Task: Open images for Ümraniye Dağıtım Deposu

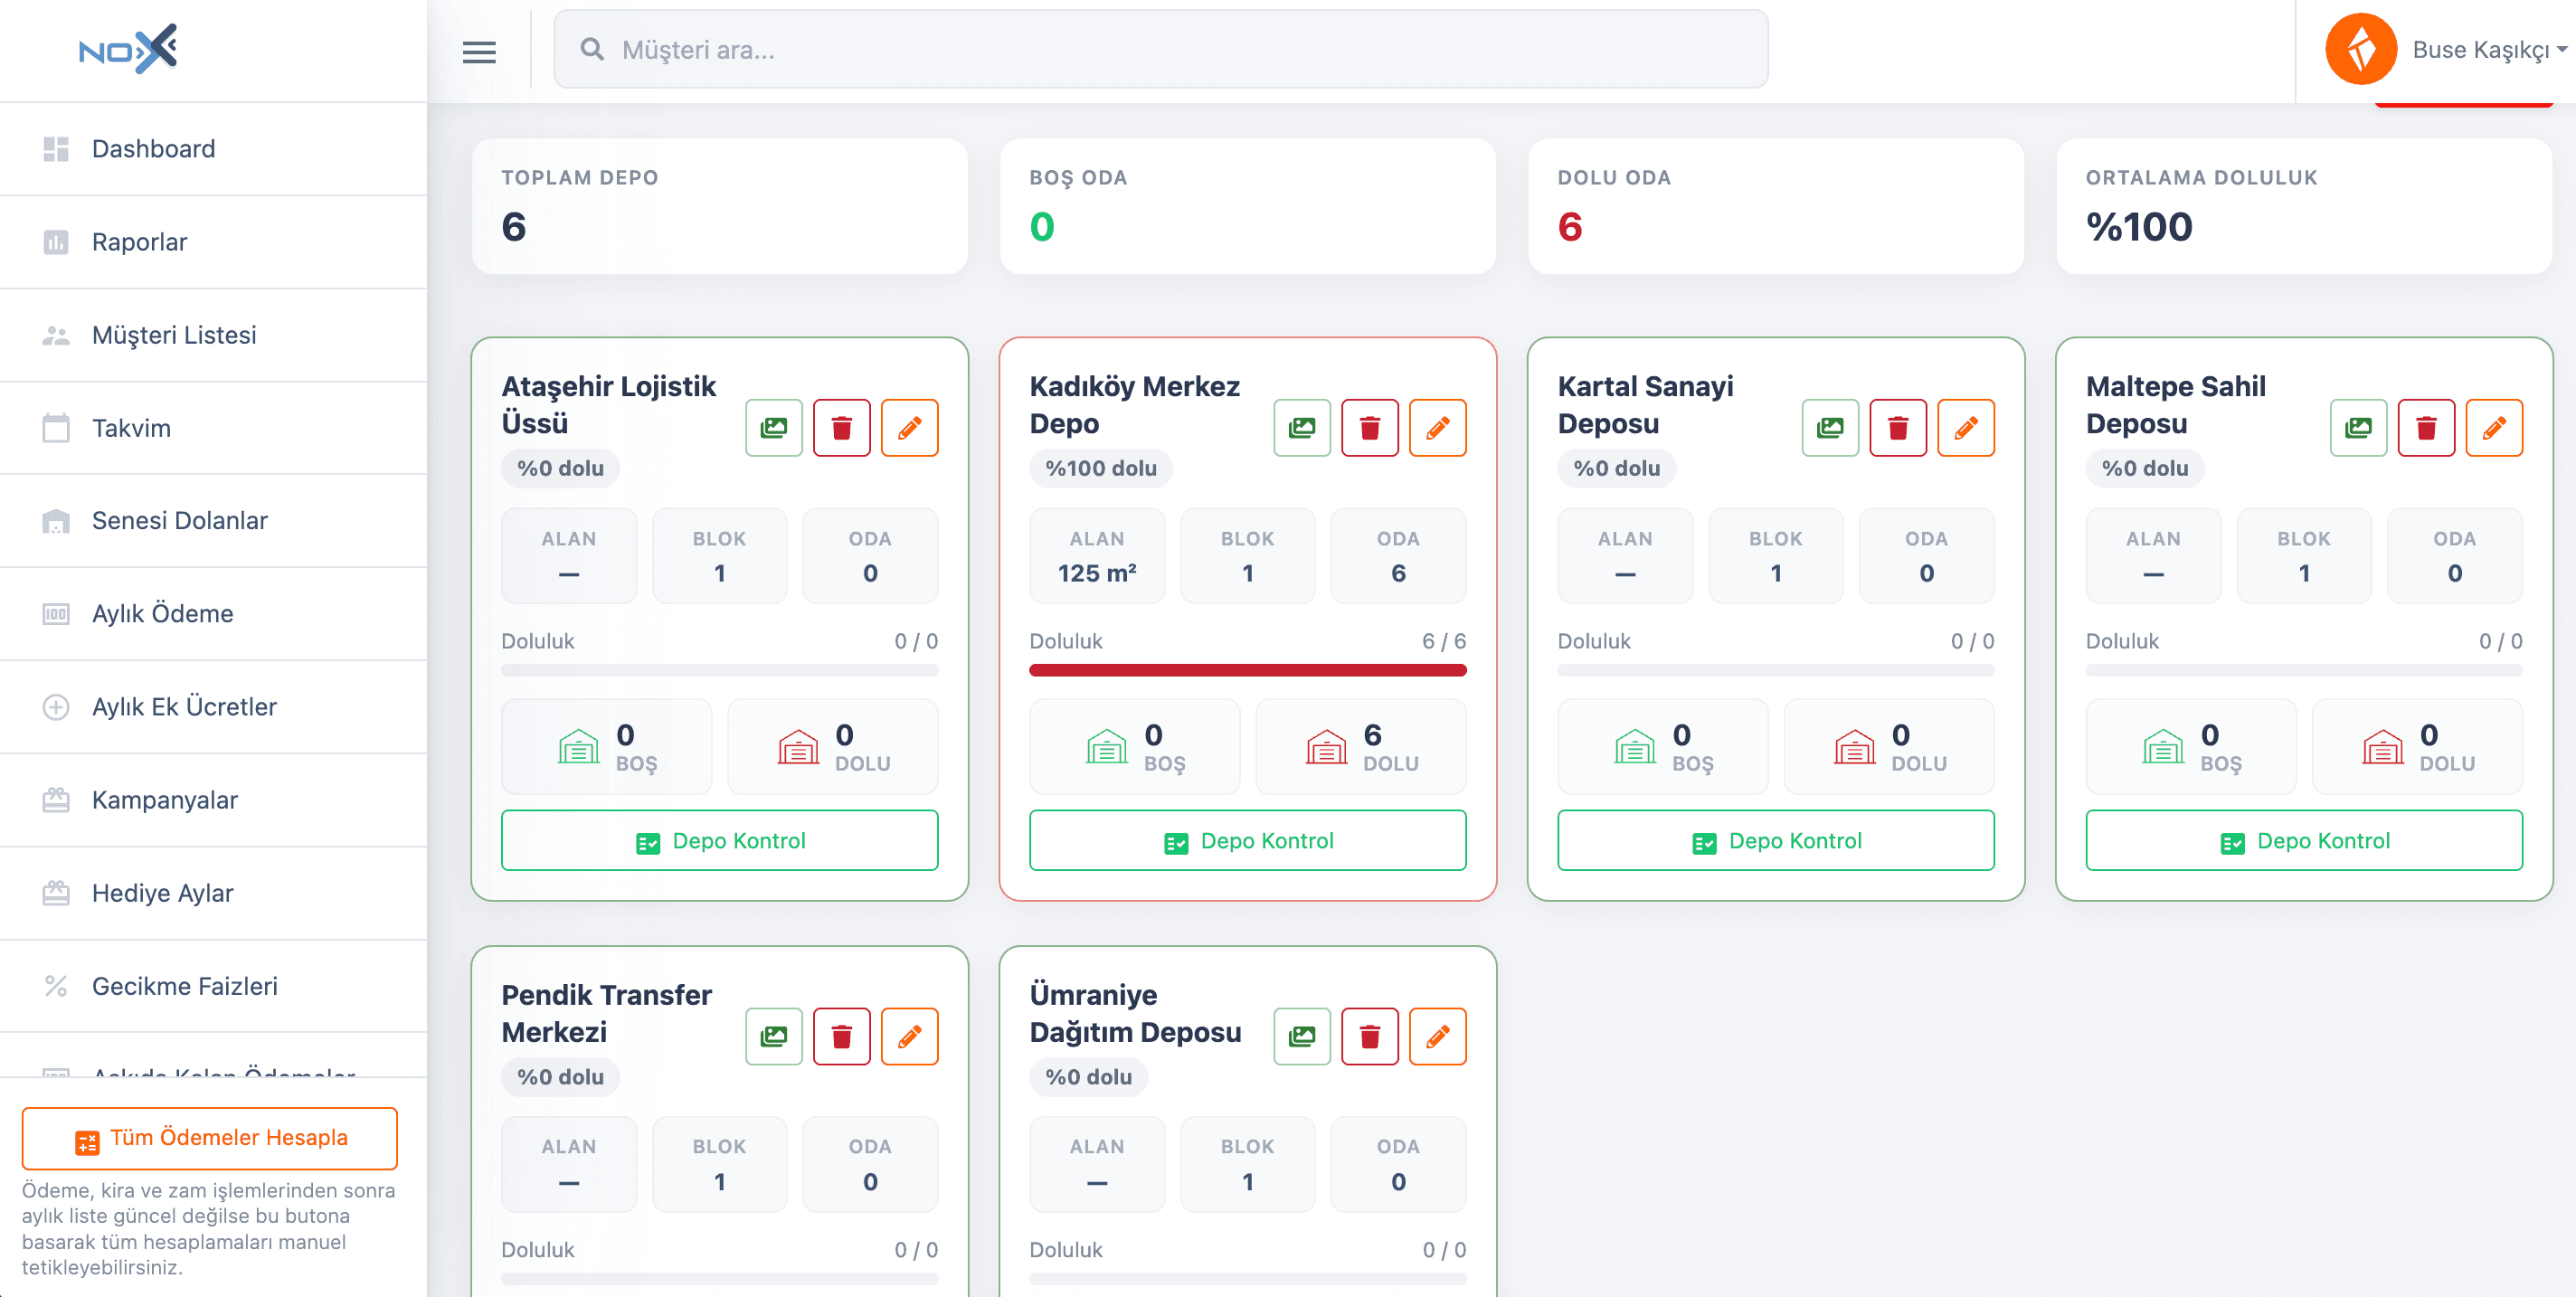Action: click(1302, 1036)
